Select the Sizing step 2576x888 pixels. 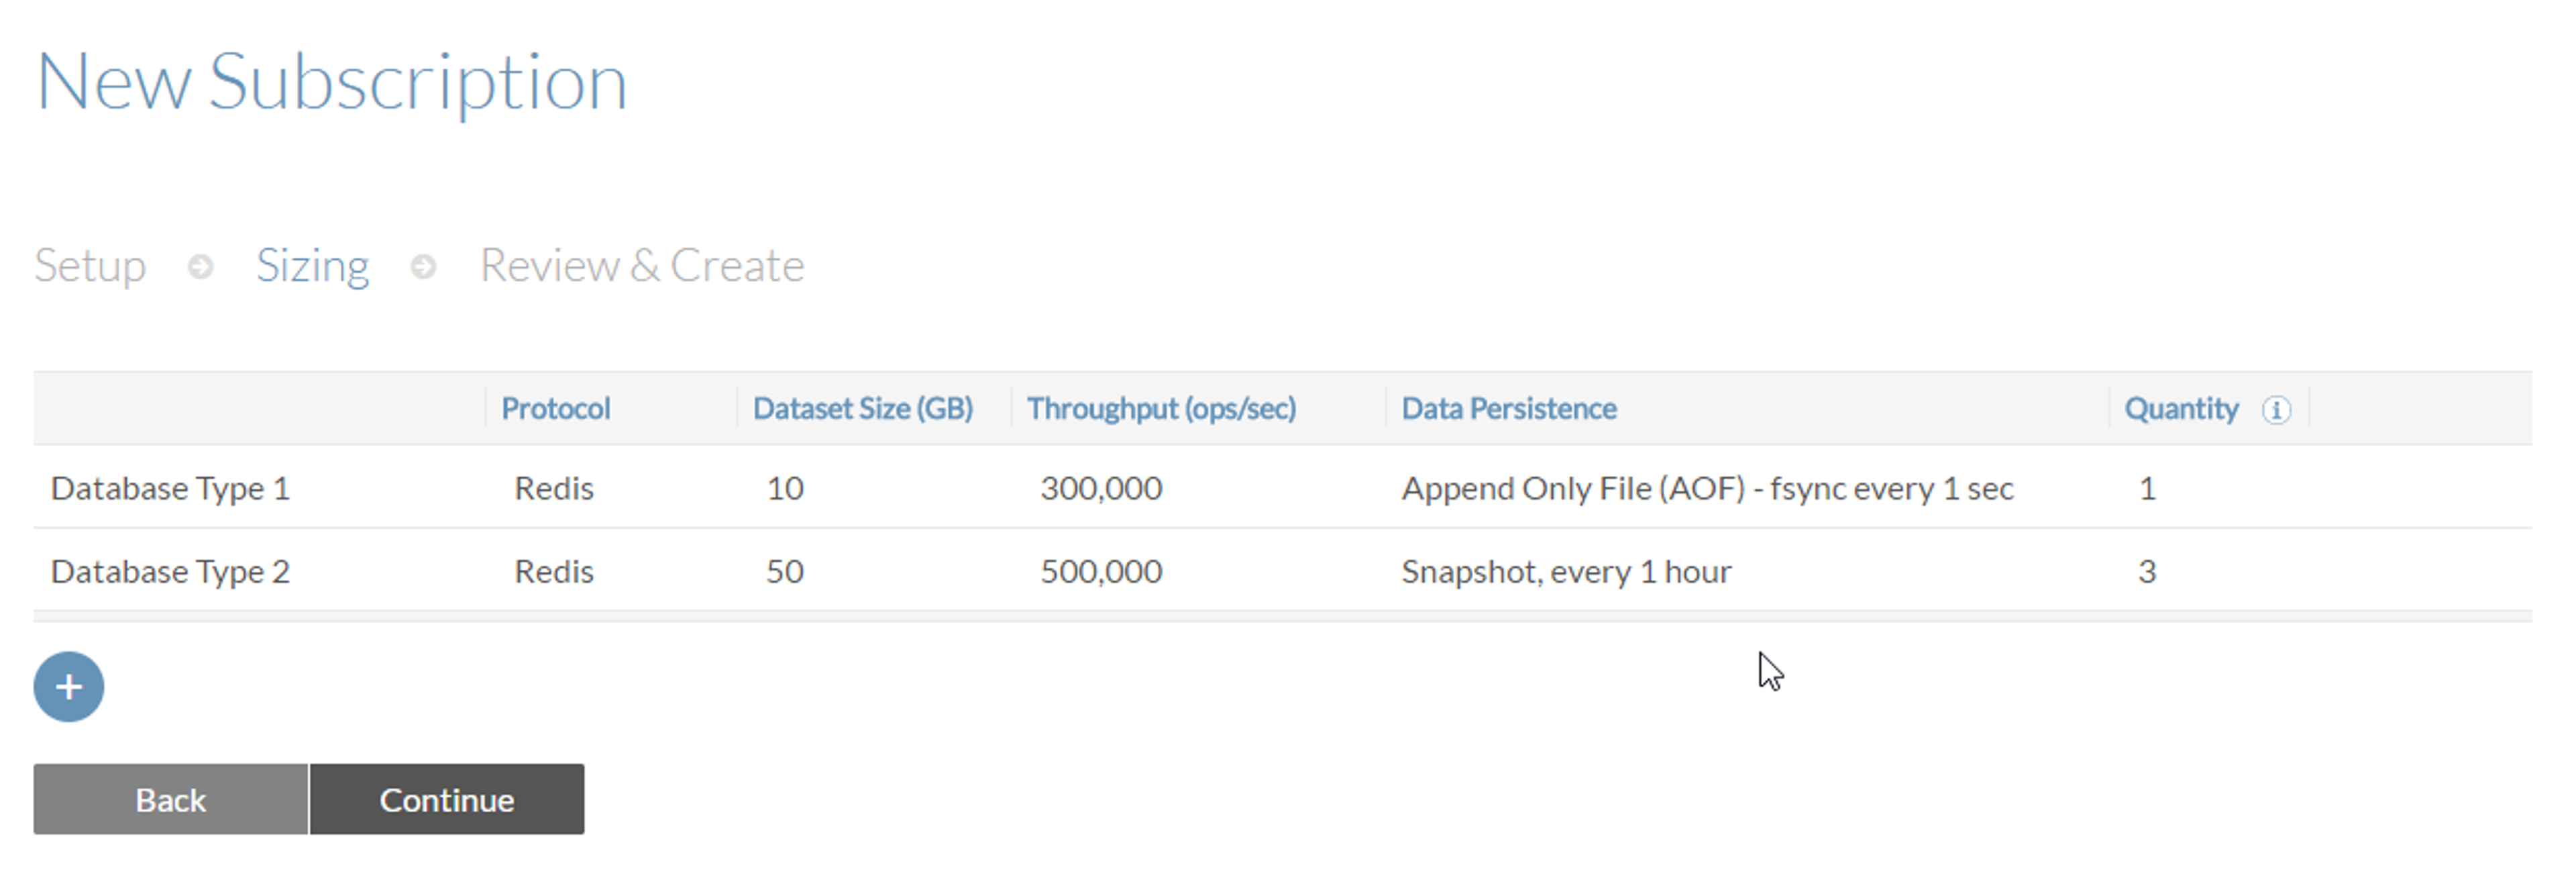(x=312, y=266)
